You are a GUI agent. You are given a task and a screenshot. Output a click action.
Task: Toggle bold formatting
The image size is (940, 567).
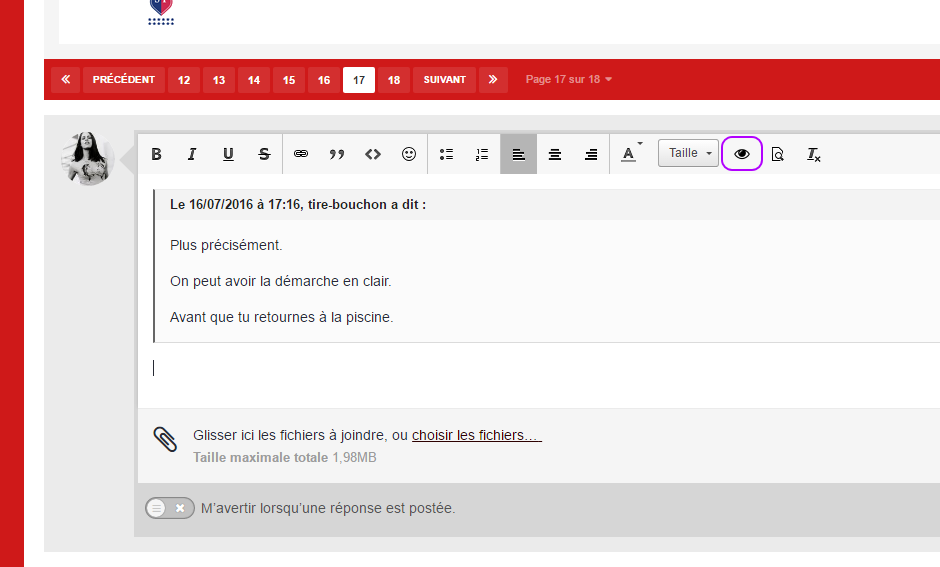click(x=156, y=154)
